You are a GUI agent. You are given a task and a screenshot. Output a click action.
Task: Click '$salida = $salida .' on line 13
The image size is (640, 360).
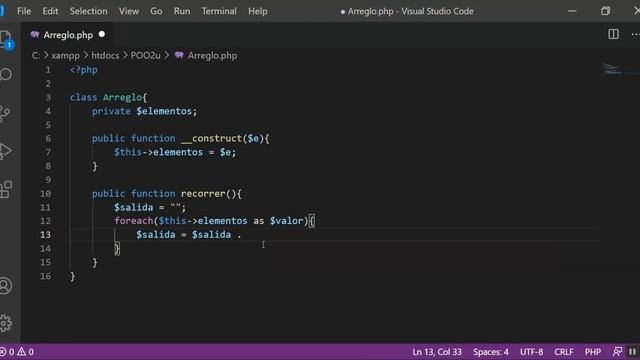189,235
